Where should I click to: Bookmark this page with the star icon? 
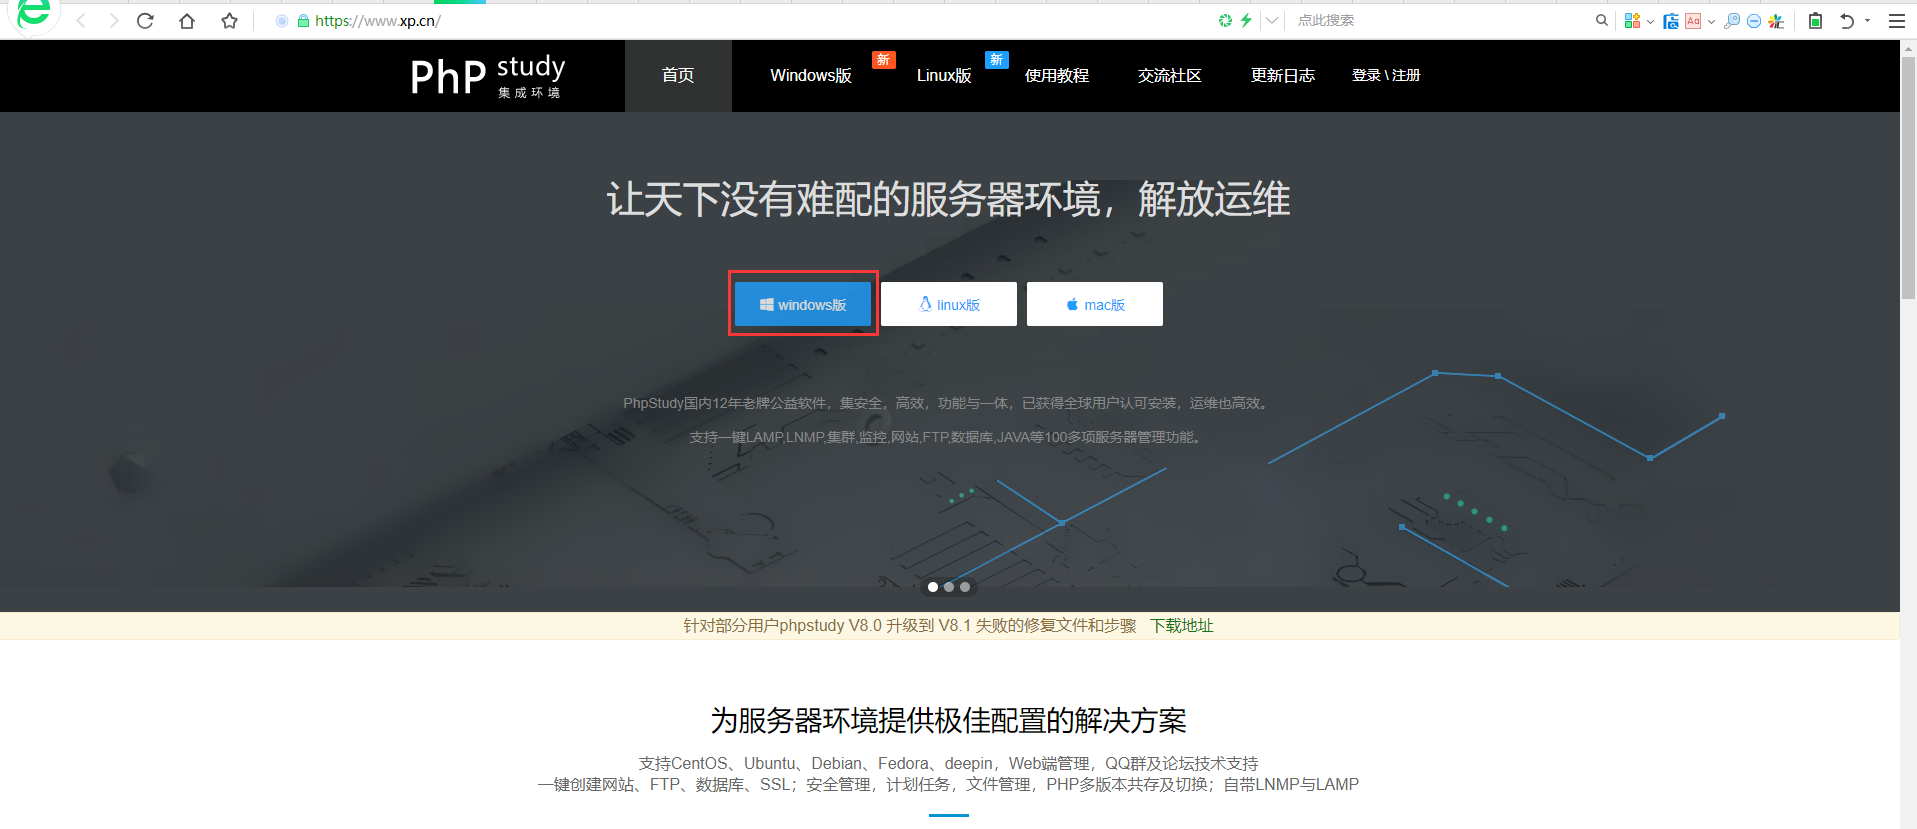click(x=230, y=21)
